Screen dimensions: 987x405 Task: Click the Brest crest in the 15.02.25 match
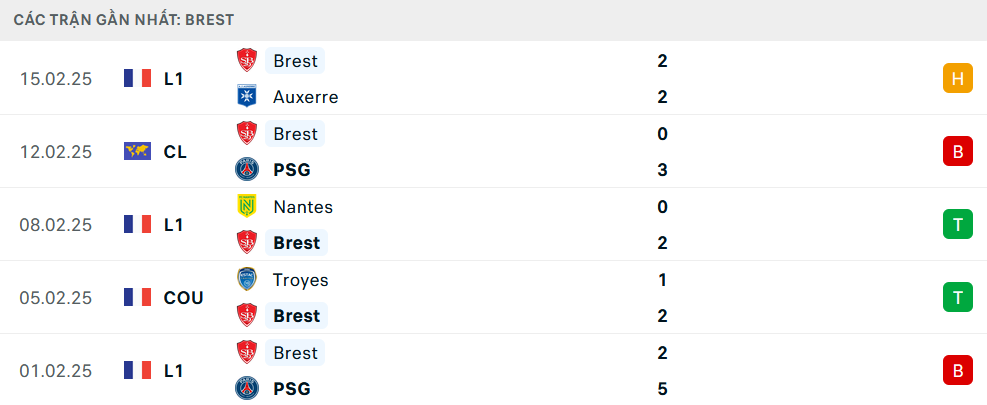246,61
